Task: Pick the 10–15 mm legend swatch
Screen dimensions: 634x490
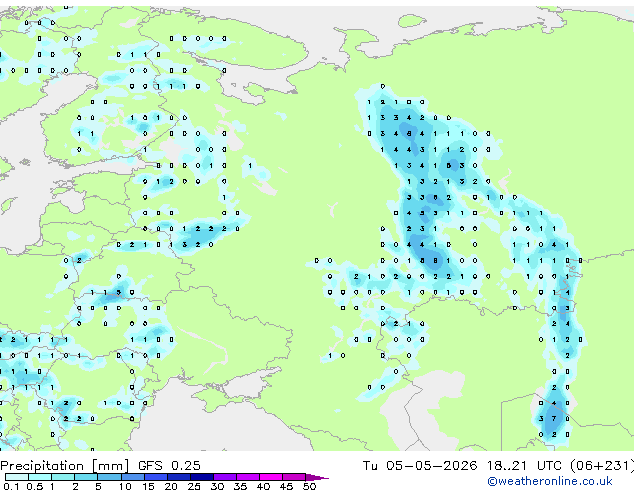Action: pyautogui.click(x=133, y=477)
